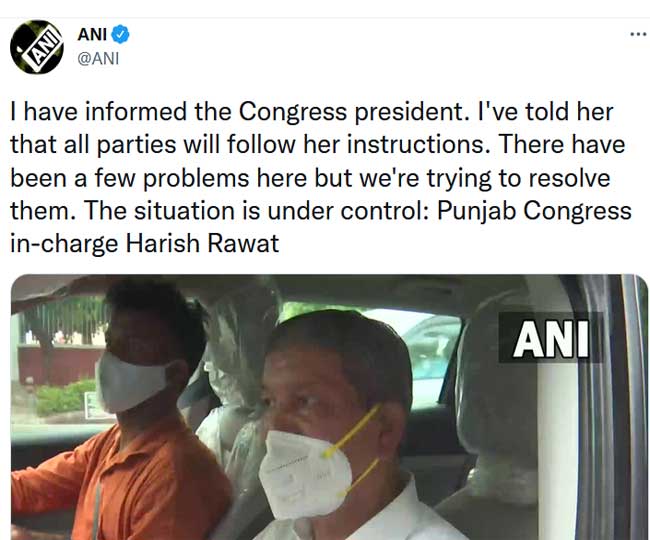Image resolution: width=650 pixels, height=540 pixels.
Task: Click the green shrubs outside car window
Action: [x=65, y=398]
